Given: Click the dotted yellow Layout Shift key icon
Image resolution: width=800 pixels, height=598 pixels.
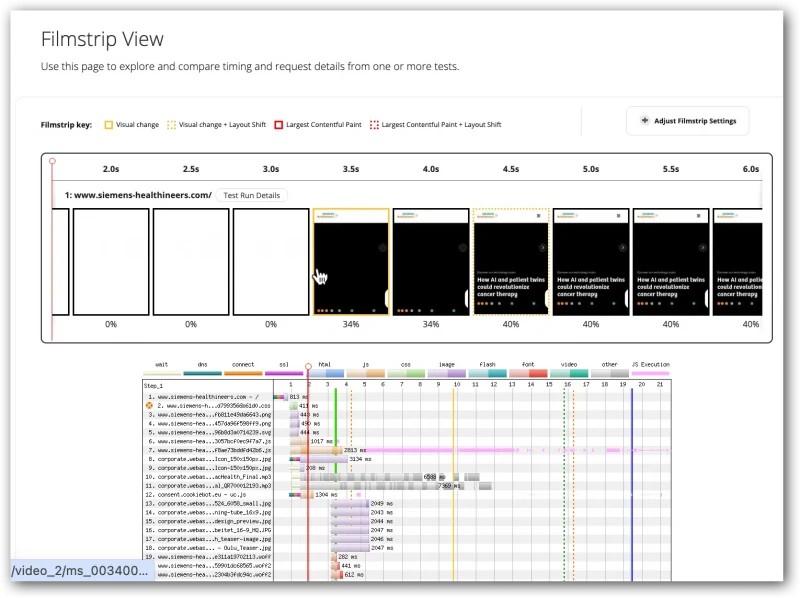Looking at the screenshot, I should pyautogui.click(x=171, y=124).
